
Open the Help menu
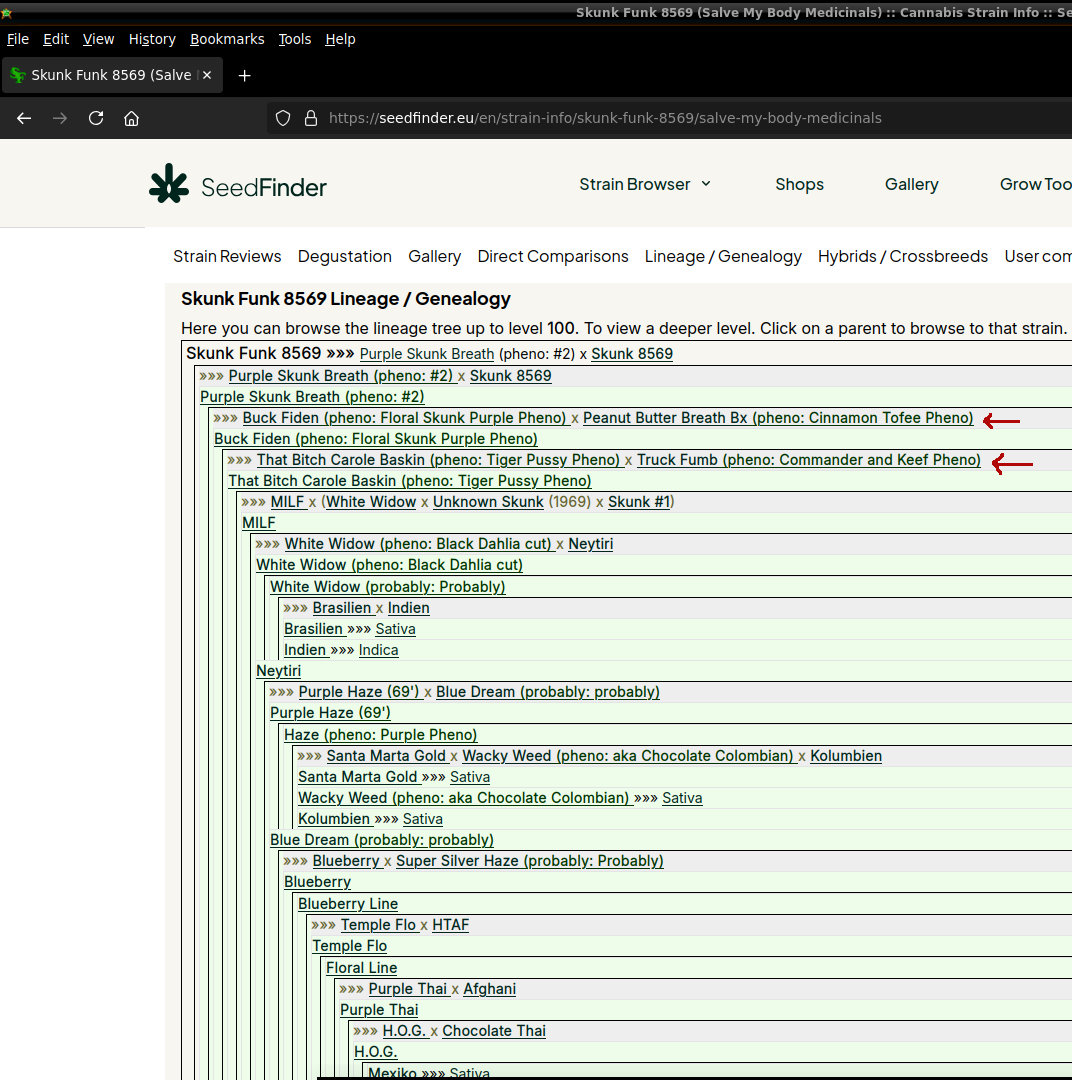(340, 39)
